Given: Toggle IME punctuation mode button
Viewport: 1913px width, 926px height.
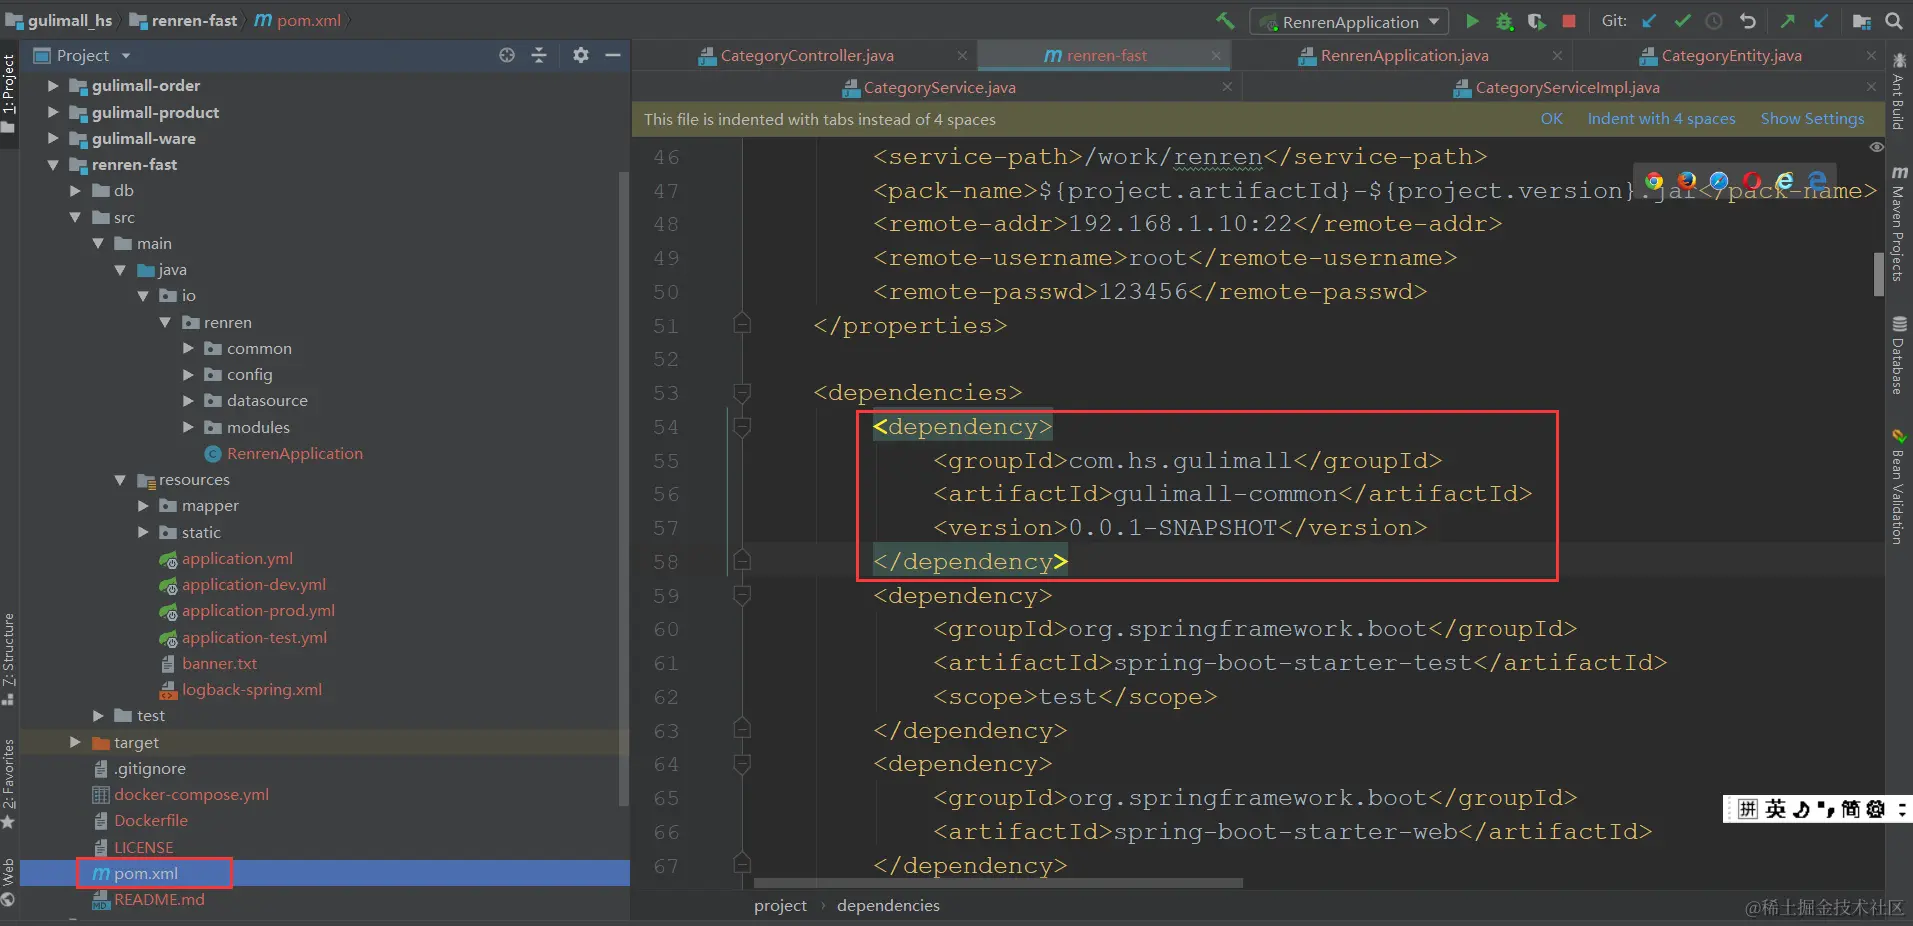Looking at the screenshot, I should [1826, 809].
